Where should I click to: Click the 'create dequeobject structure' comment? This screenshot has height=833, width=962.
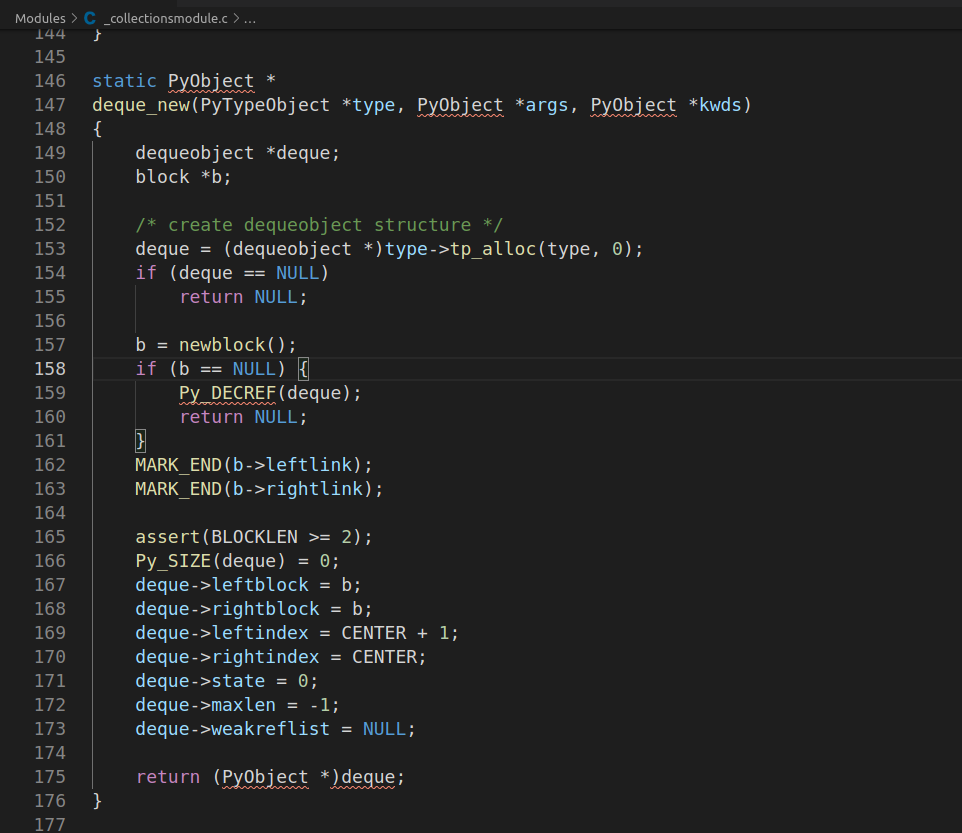pyautogui.click(x=319, y=225)
